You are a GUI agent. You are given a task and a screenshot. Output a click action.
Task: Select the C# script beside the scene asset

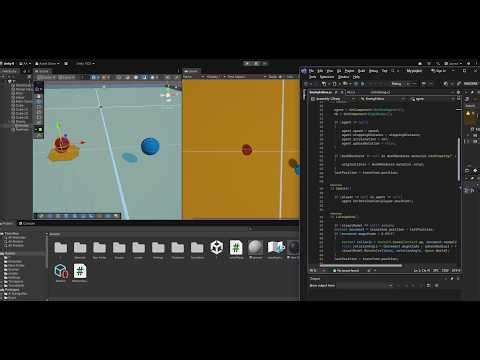coord(236,248)
